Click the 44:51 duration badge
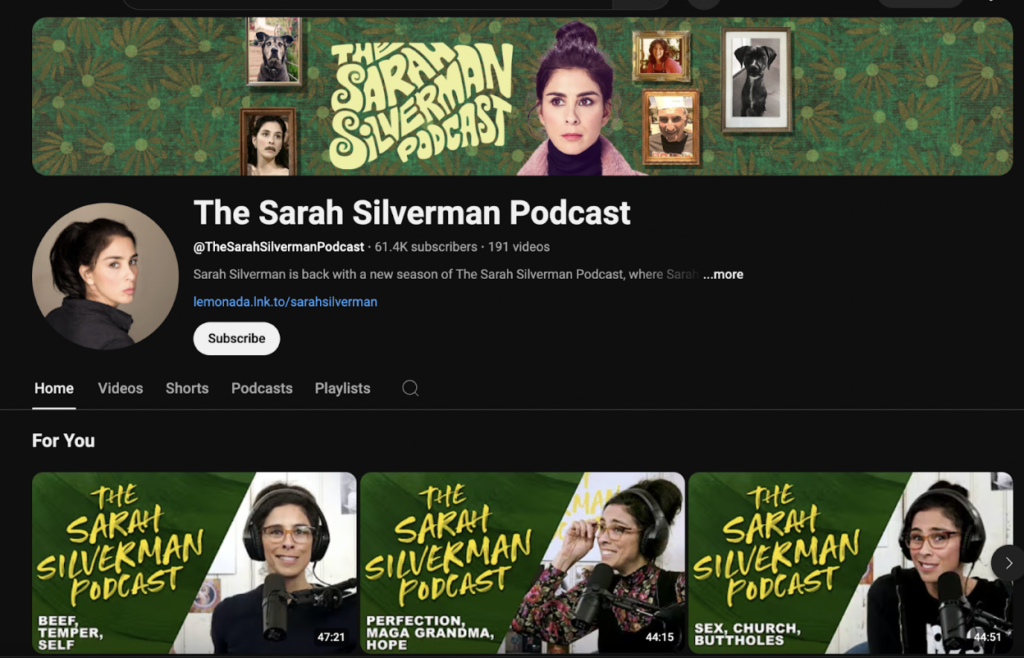This screenshot has width=1024, height=658. pos(987,636)
